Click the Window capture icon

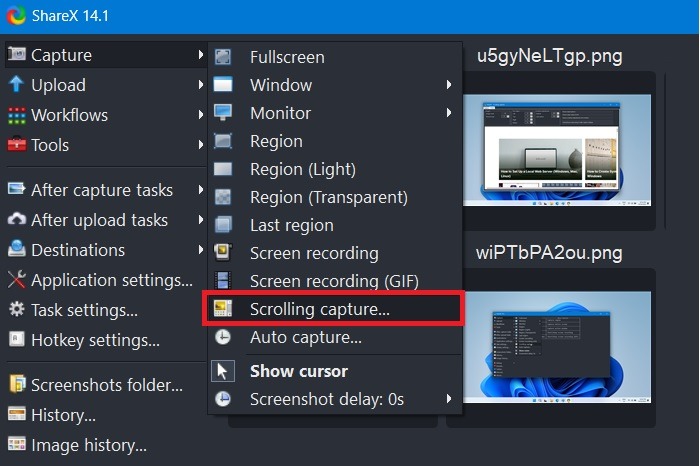click(223, 84)
